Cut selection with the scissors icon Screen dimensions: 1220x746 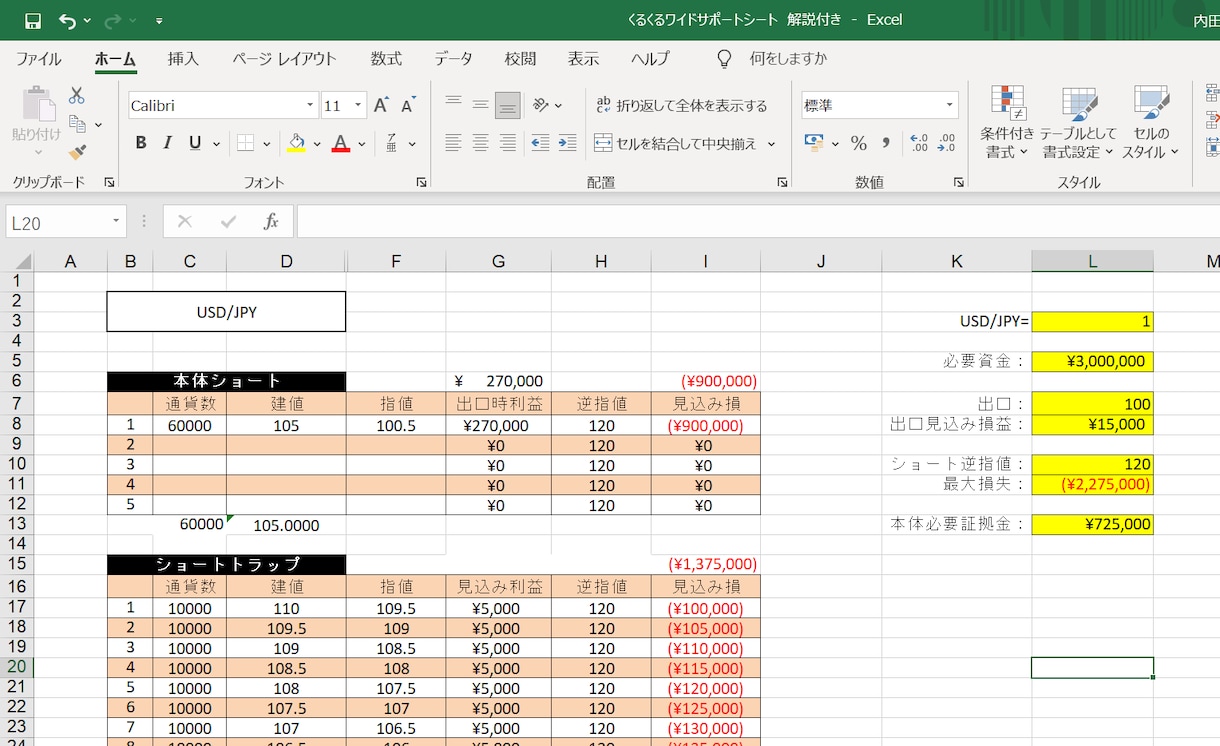point(77,96)
